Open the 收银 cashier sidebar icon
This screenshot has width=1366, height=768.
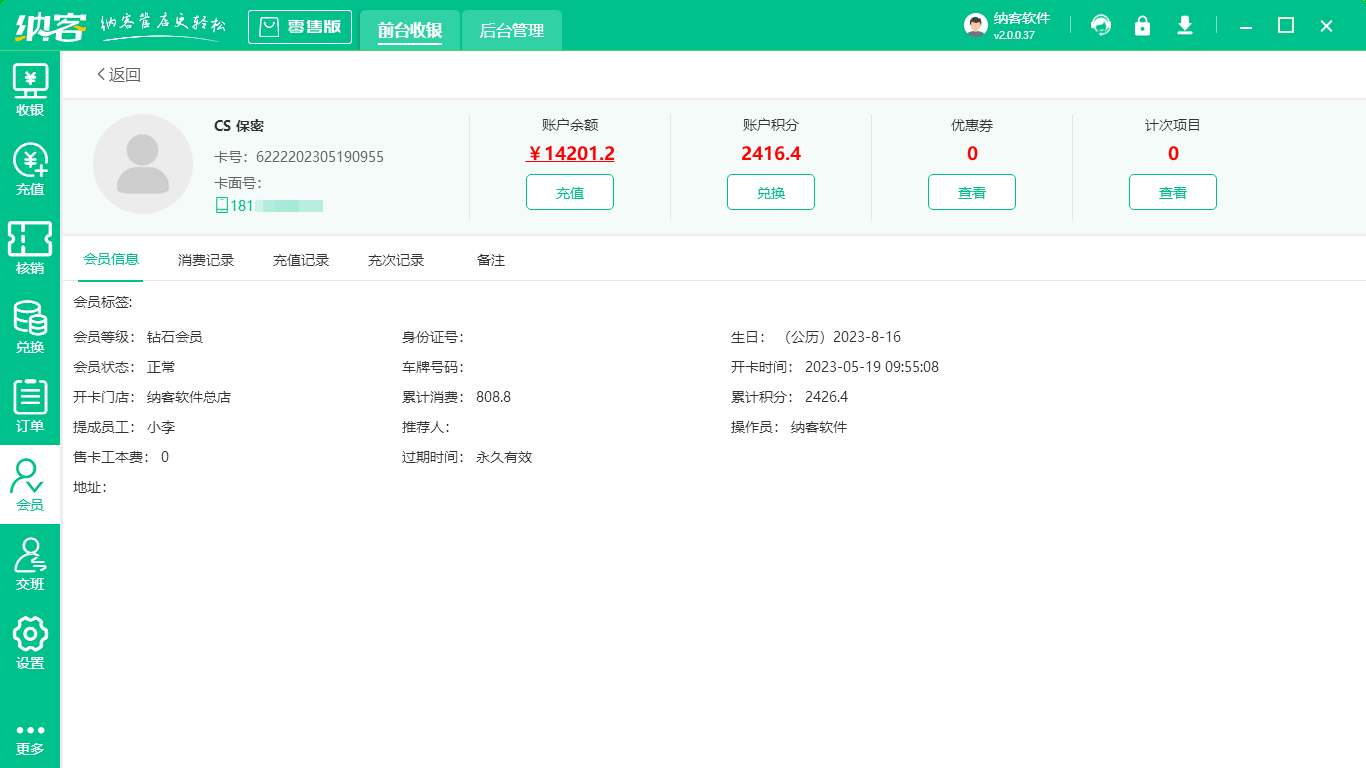point(30,90)
